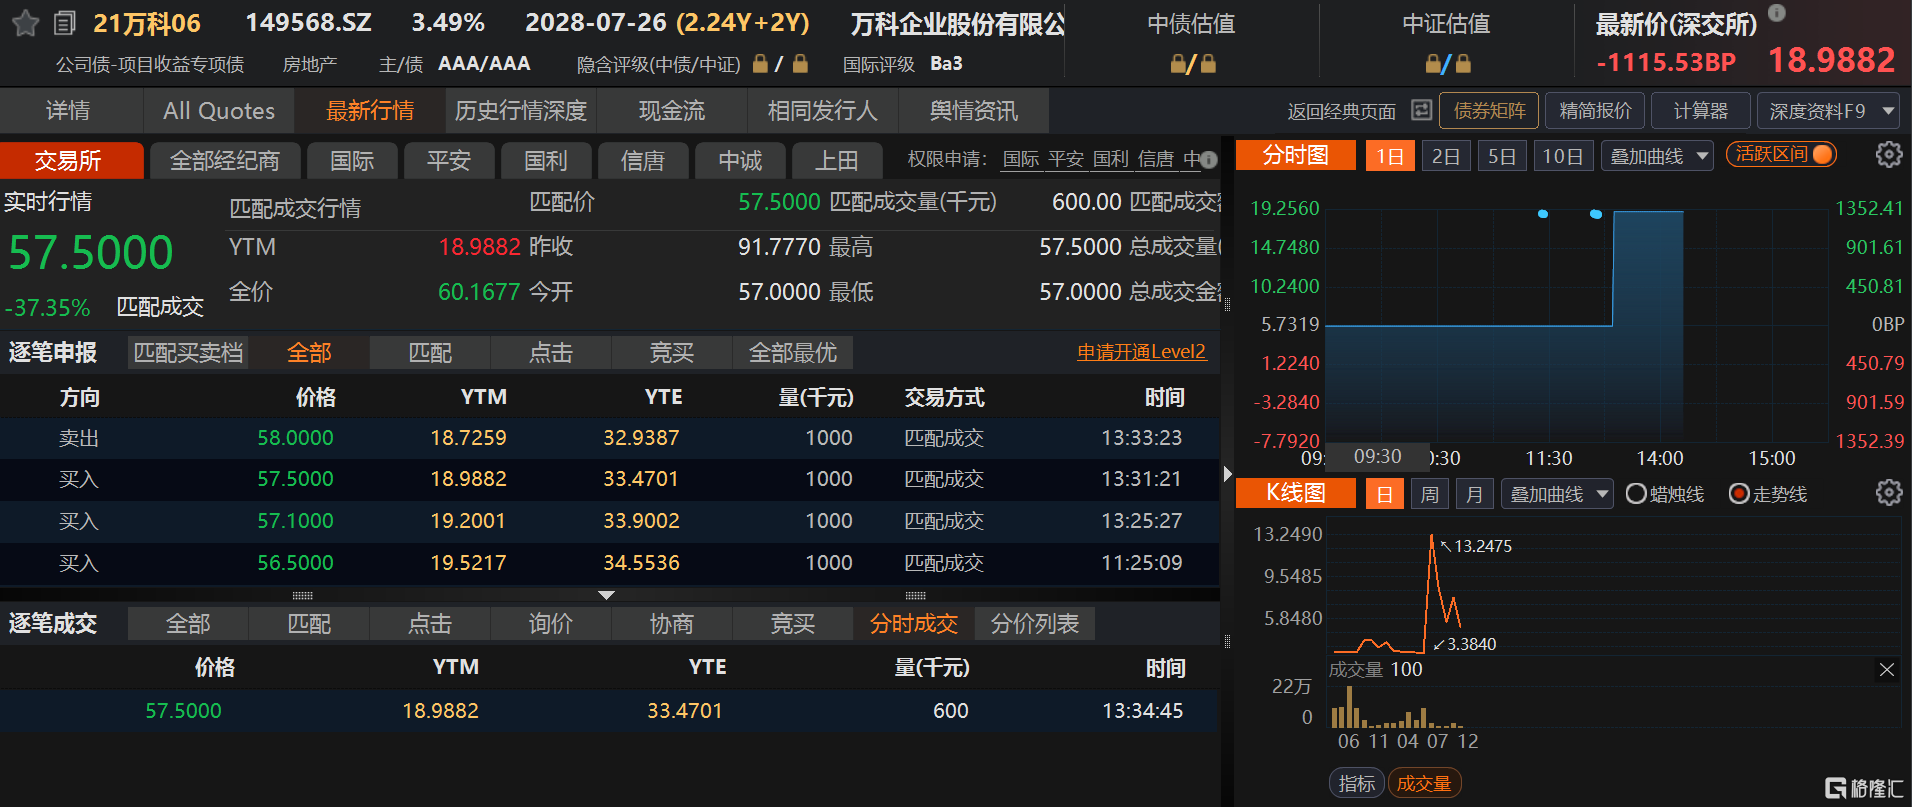
Task: Open the 历史行情深度 tab
Action: tap(521, 111)
